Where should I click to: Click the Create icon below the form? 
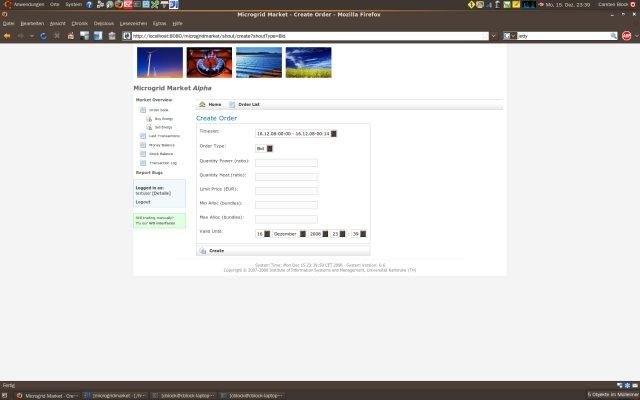tap(203, 250)
